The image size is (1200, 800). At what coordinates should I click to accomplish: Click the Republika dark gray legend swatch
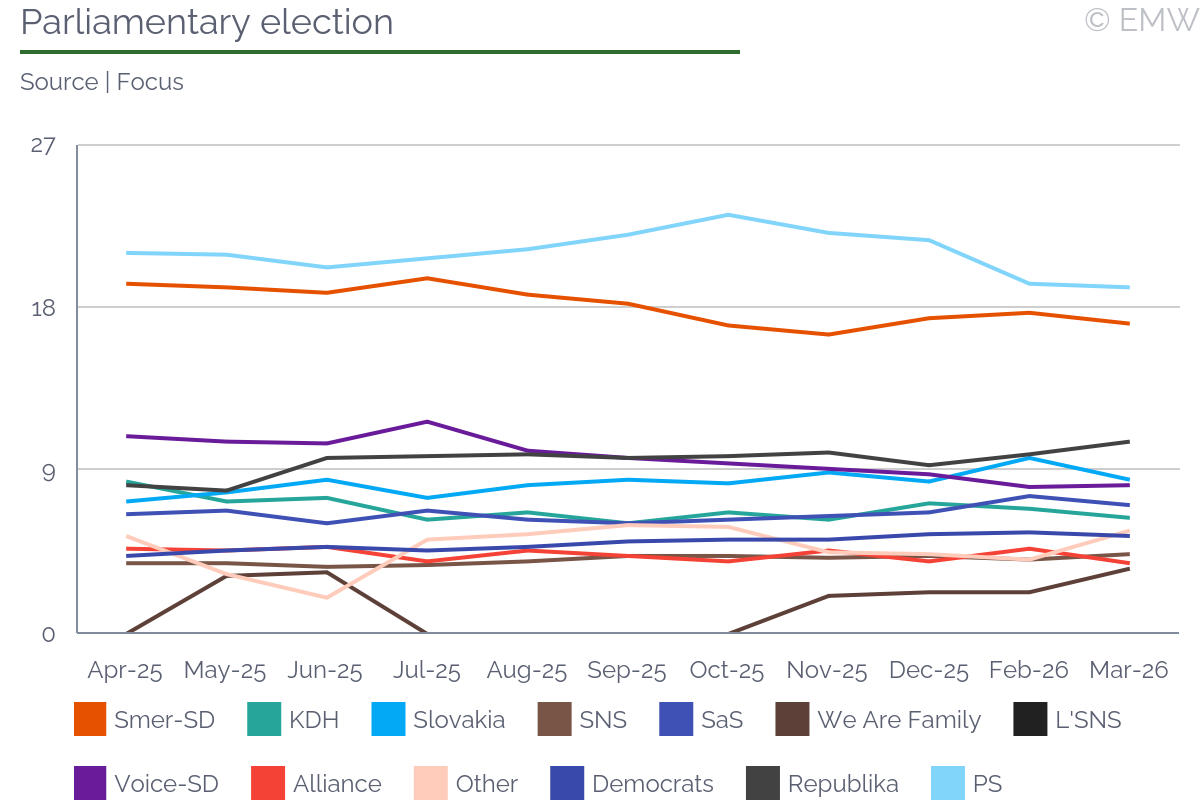coord(763,783)
